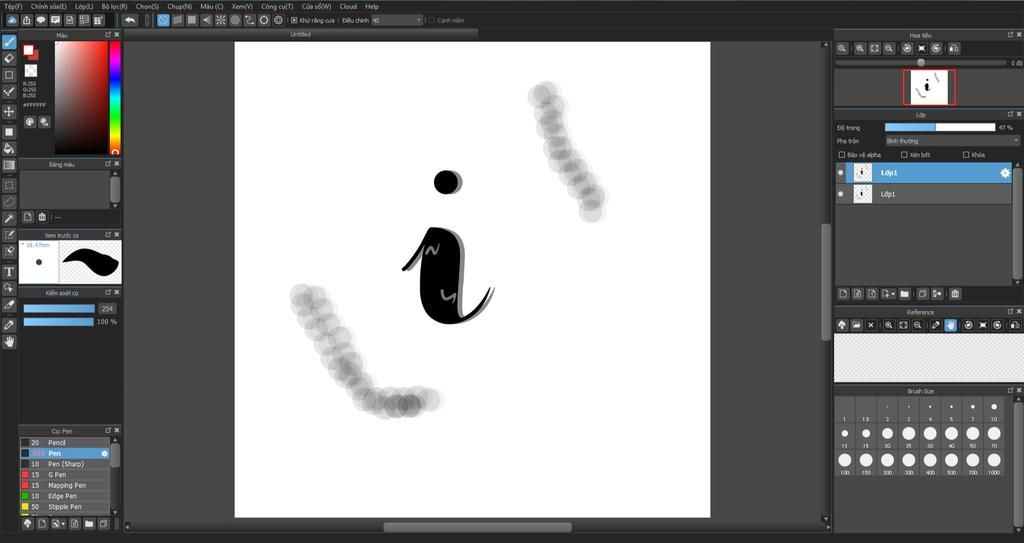Image resolution: width=1024 pixels, height=543 pixels.
Task: Click the Navigator rotation slider
Action: [921, 63]
